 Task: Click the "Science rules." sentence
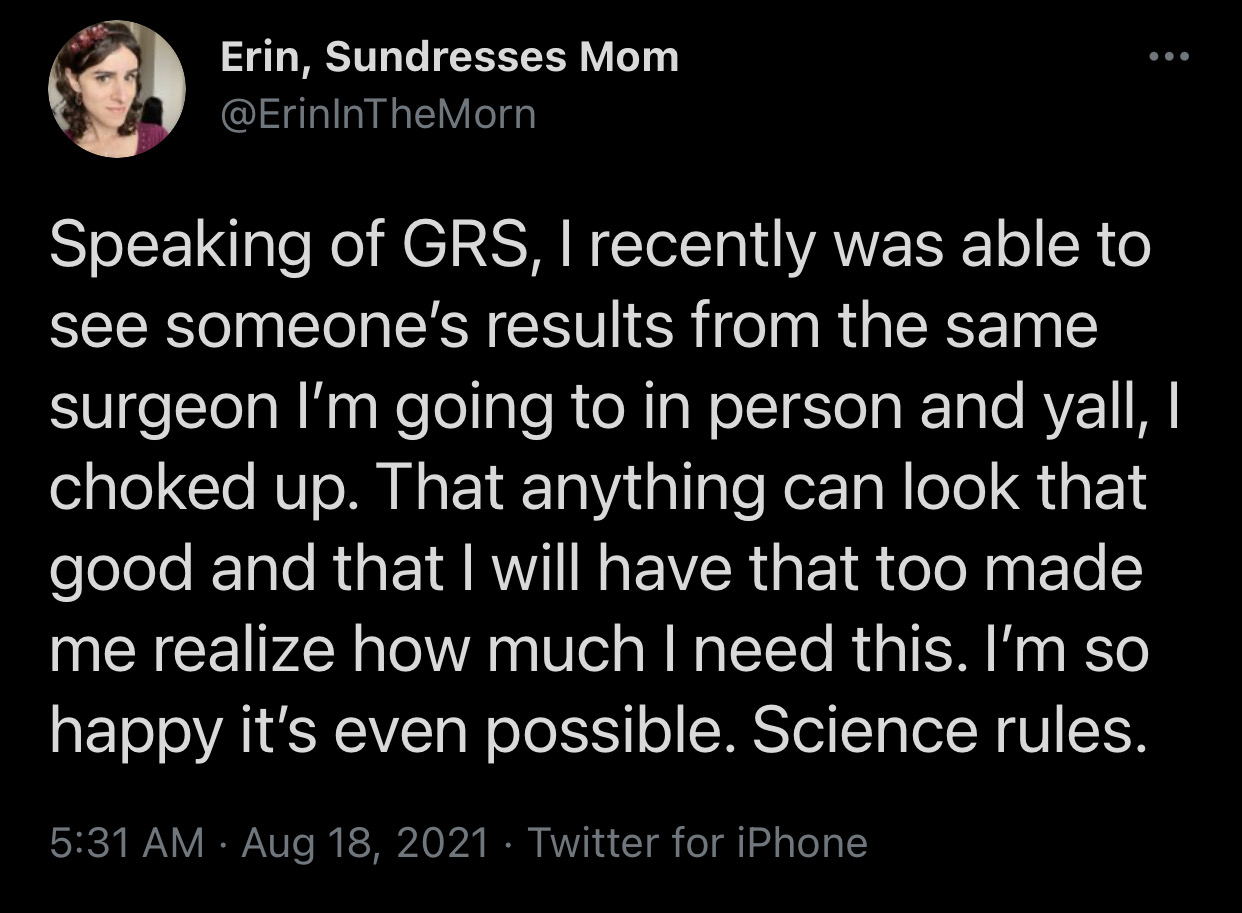click(946, 730)
